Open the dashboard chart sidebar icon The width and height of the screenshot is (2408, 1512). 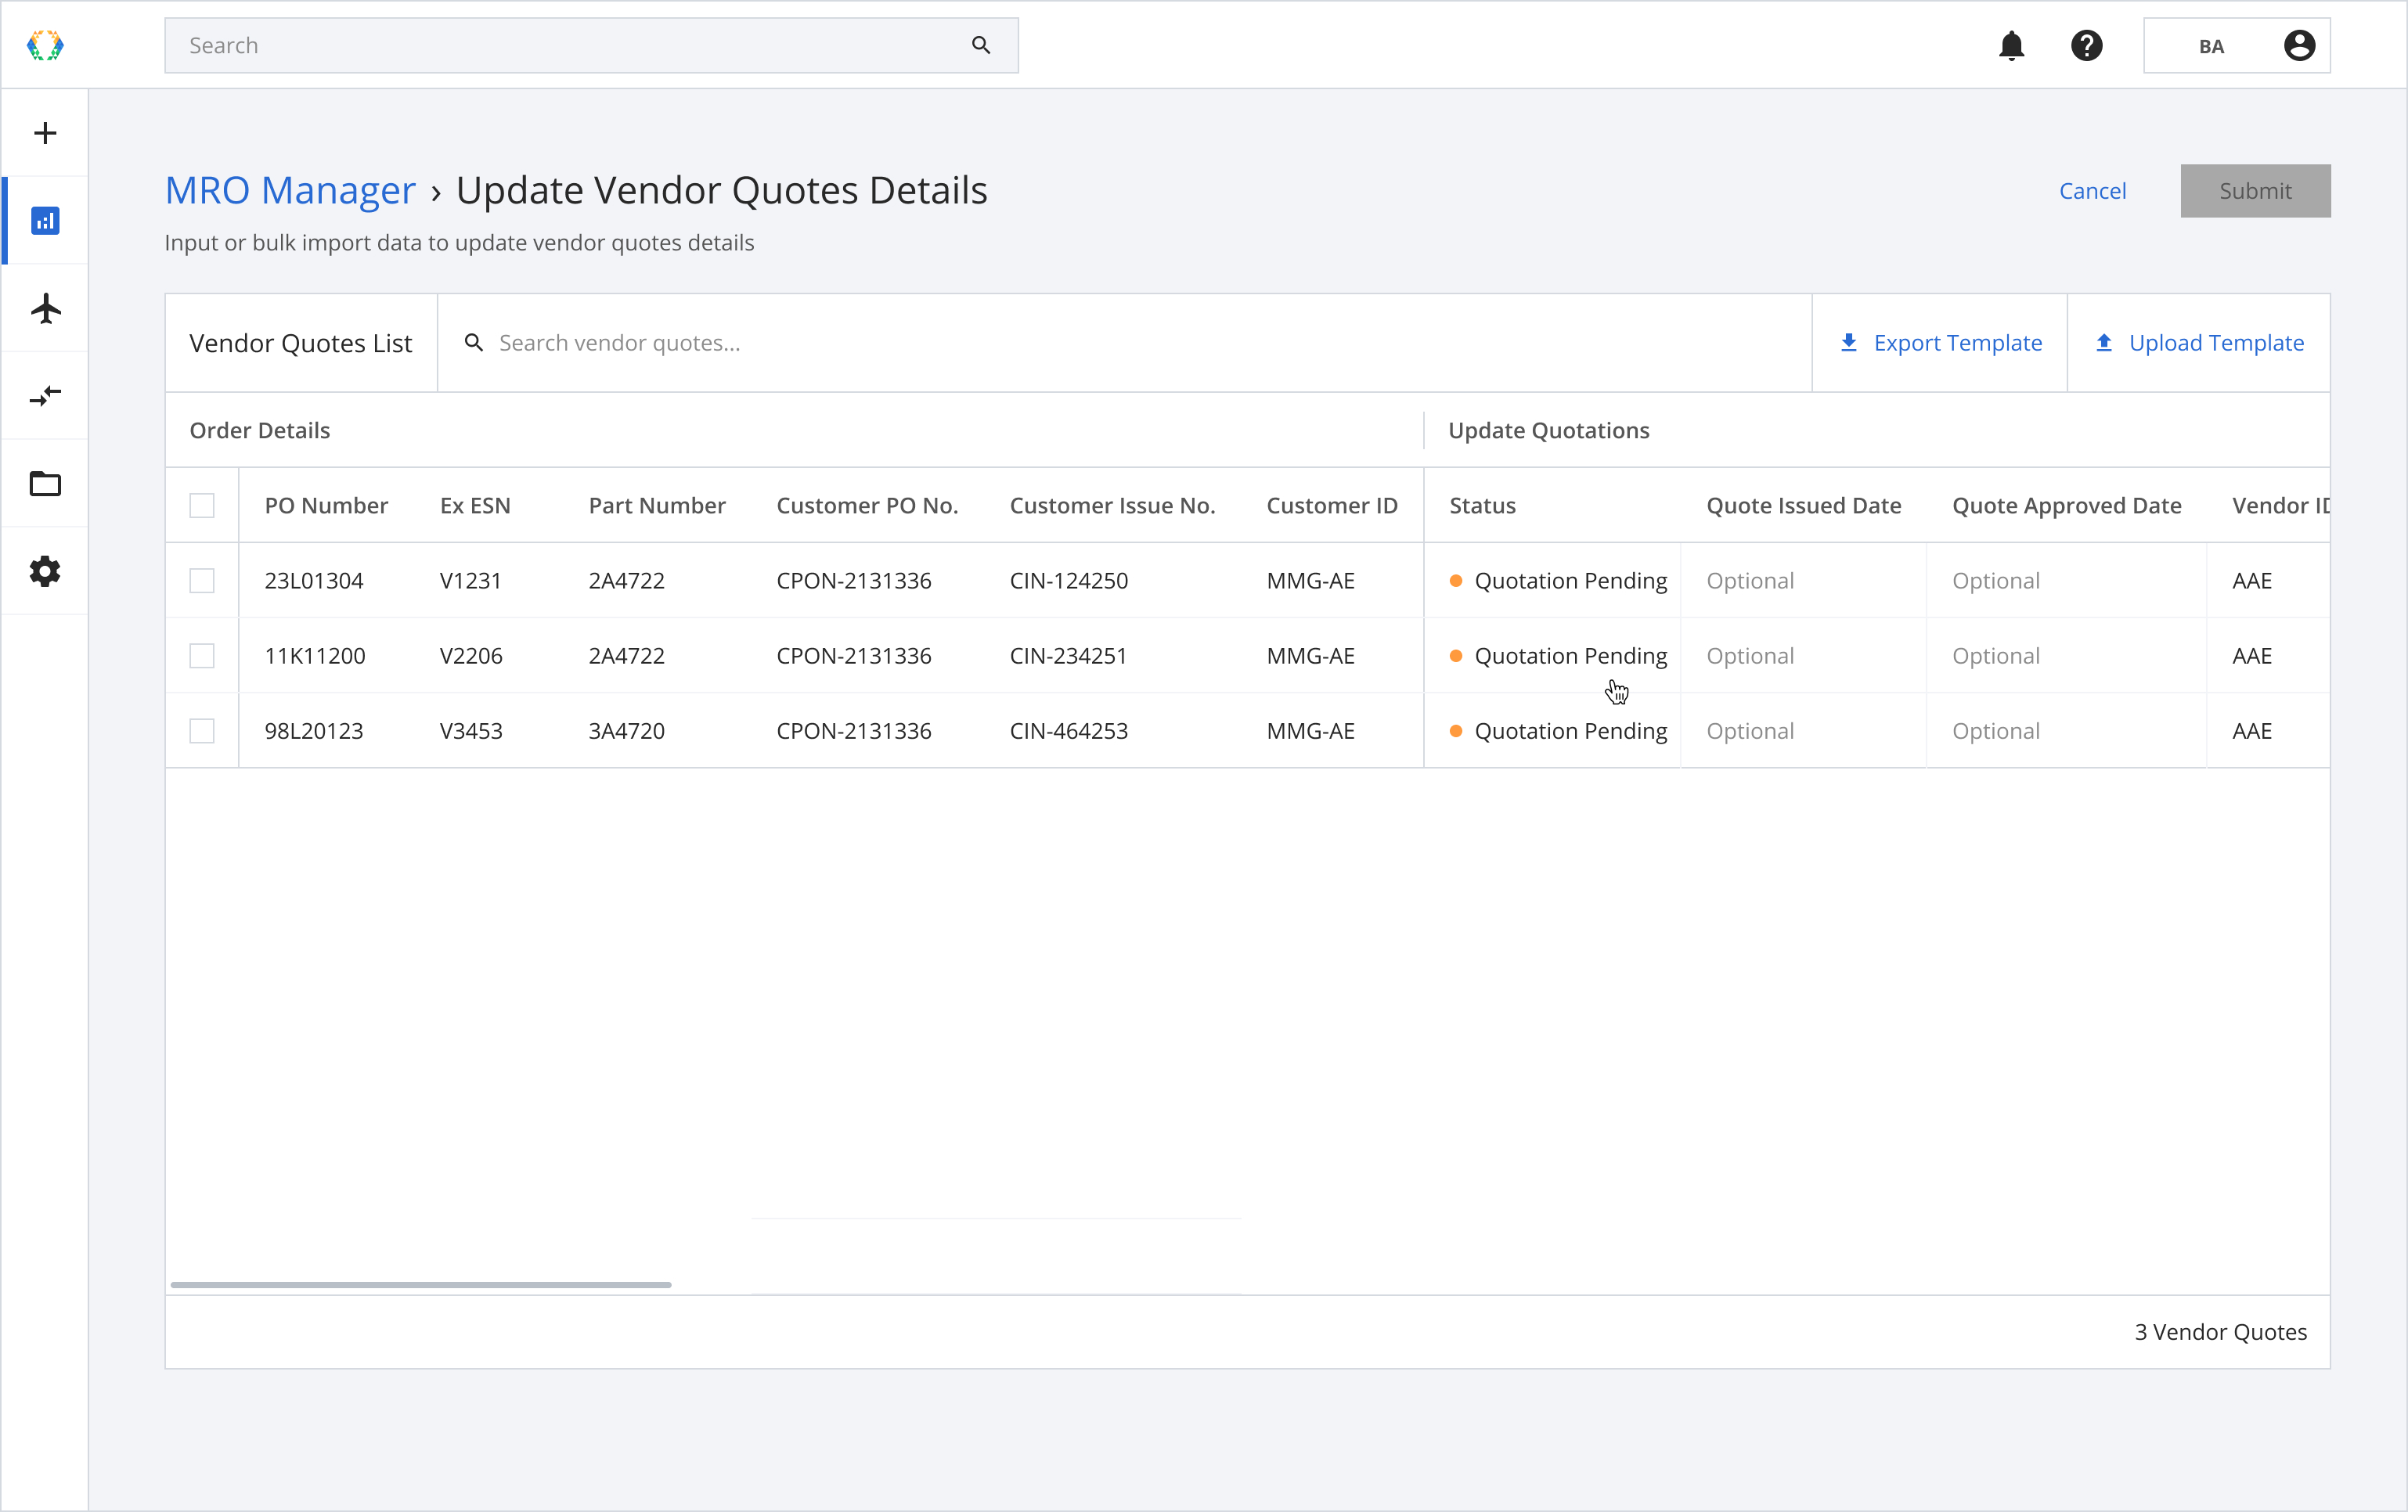tap(45, 220)
